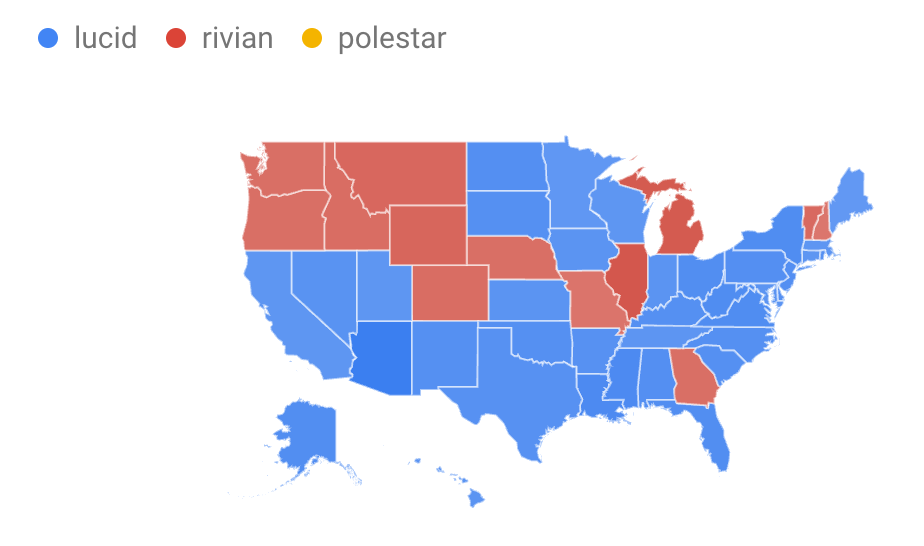The image size is (924, 546).
Task: Click Arizona, the darkest blue state
Action: (x=383, y=356)
